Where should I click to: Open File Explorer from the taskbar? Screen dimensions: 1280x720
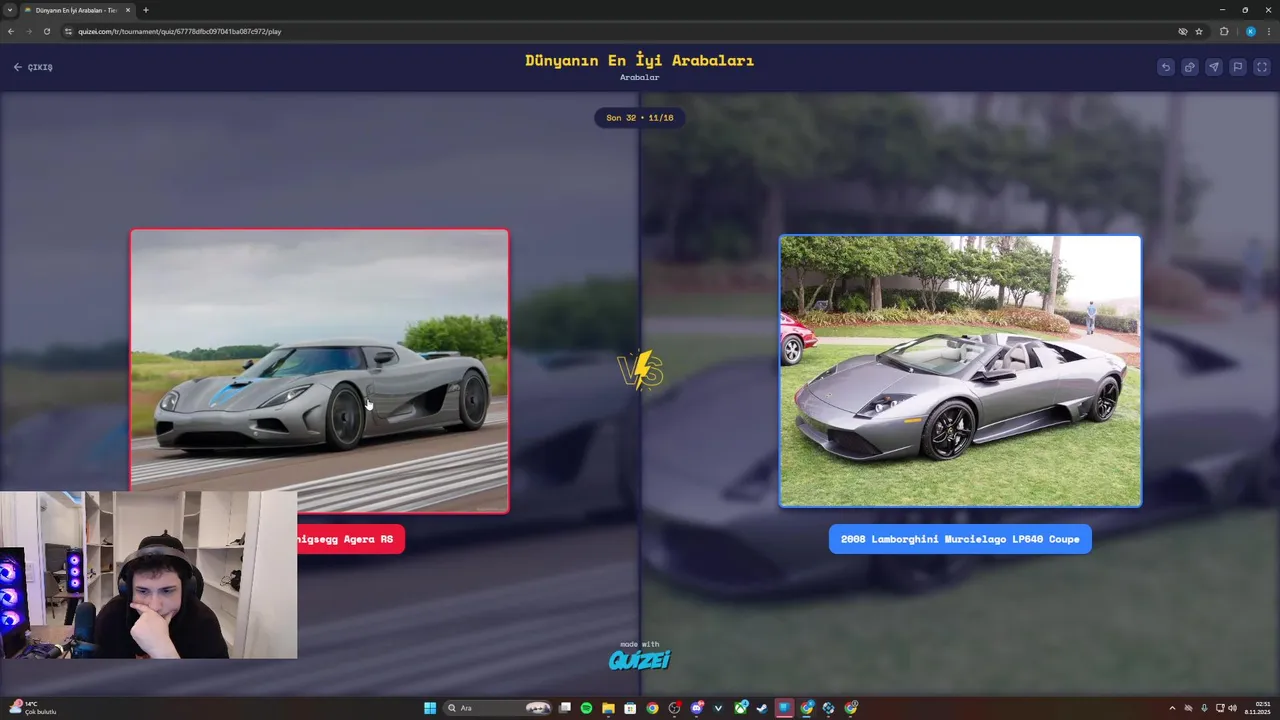point(608,708)
